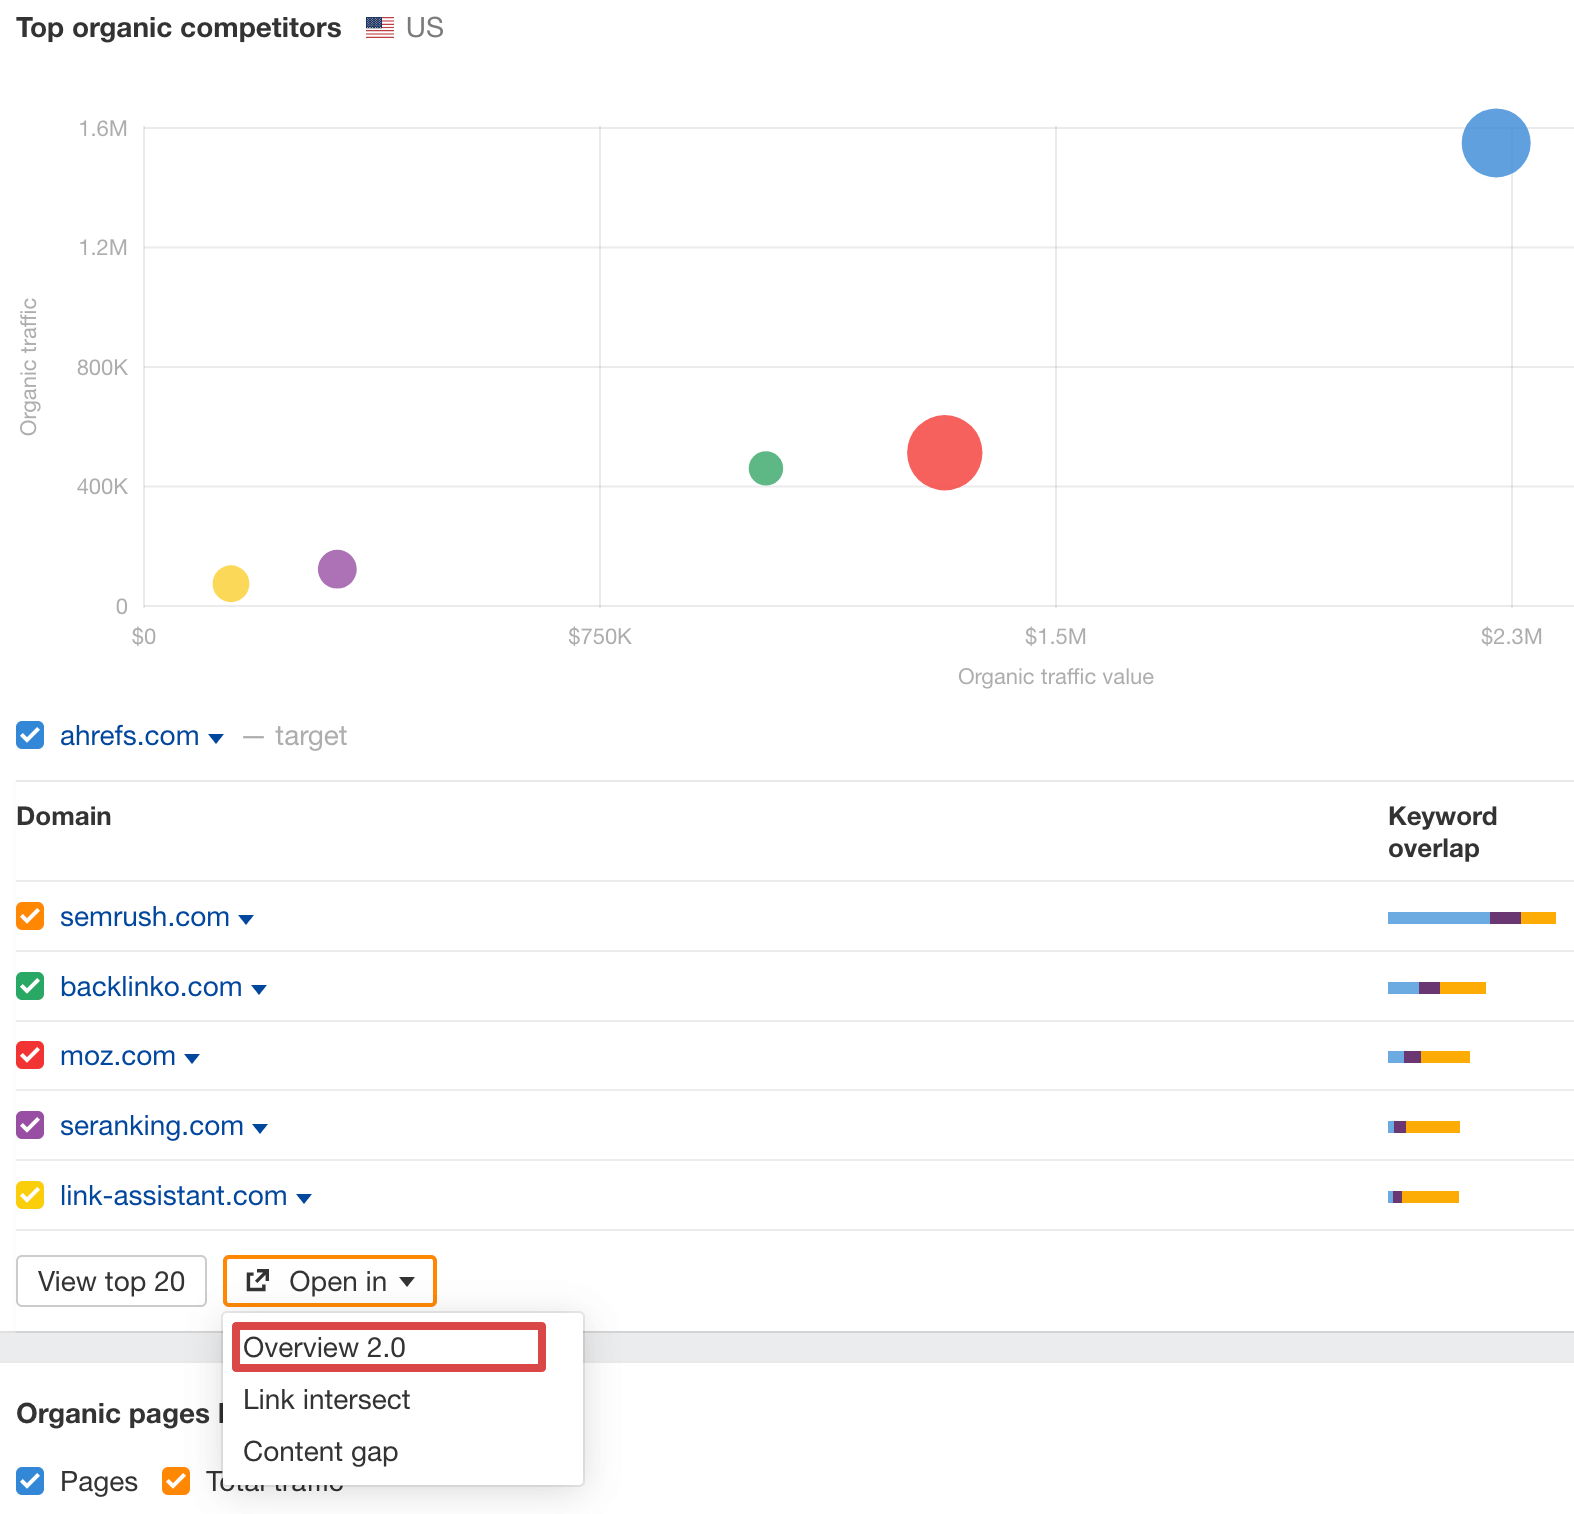The image size is (1574, 1514).
Task: Click the yellow bubble in chart
Action: point(230,583)
